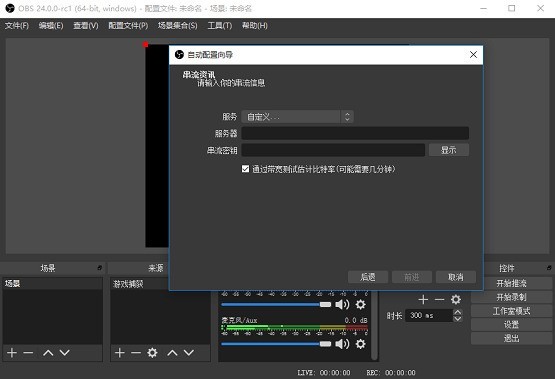Open source properties with the gear icon

152,352
